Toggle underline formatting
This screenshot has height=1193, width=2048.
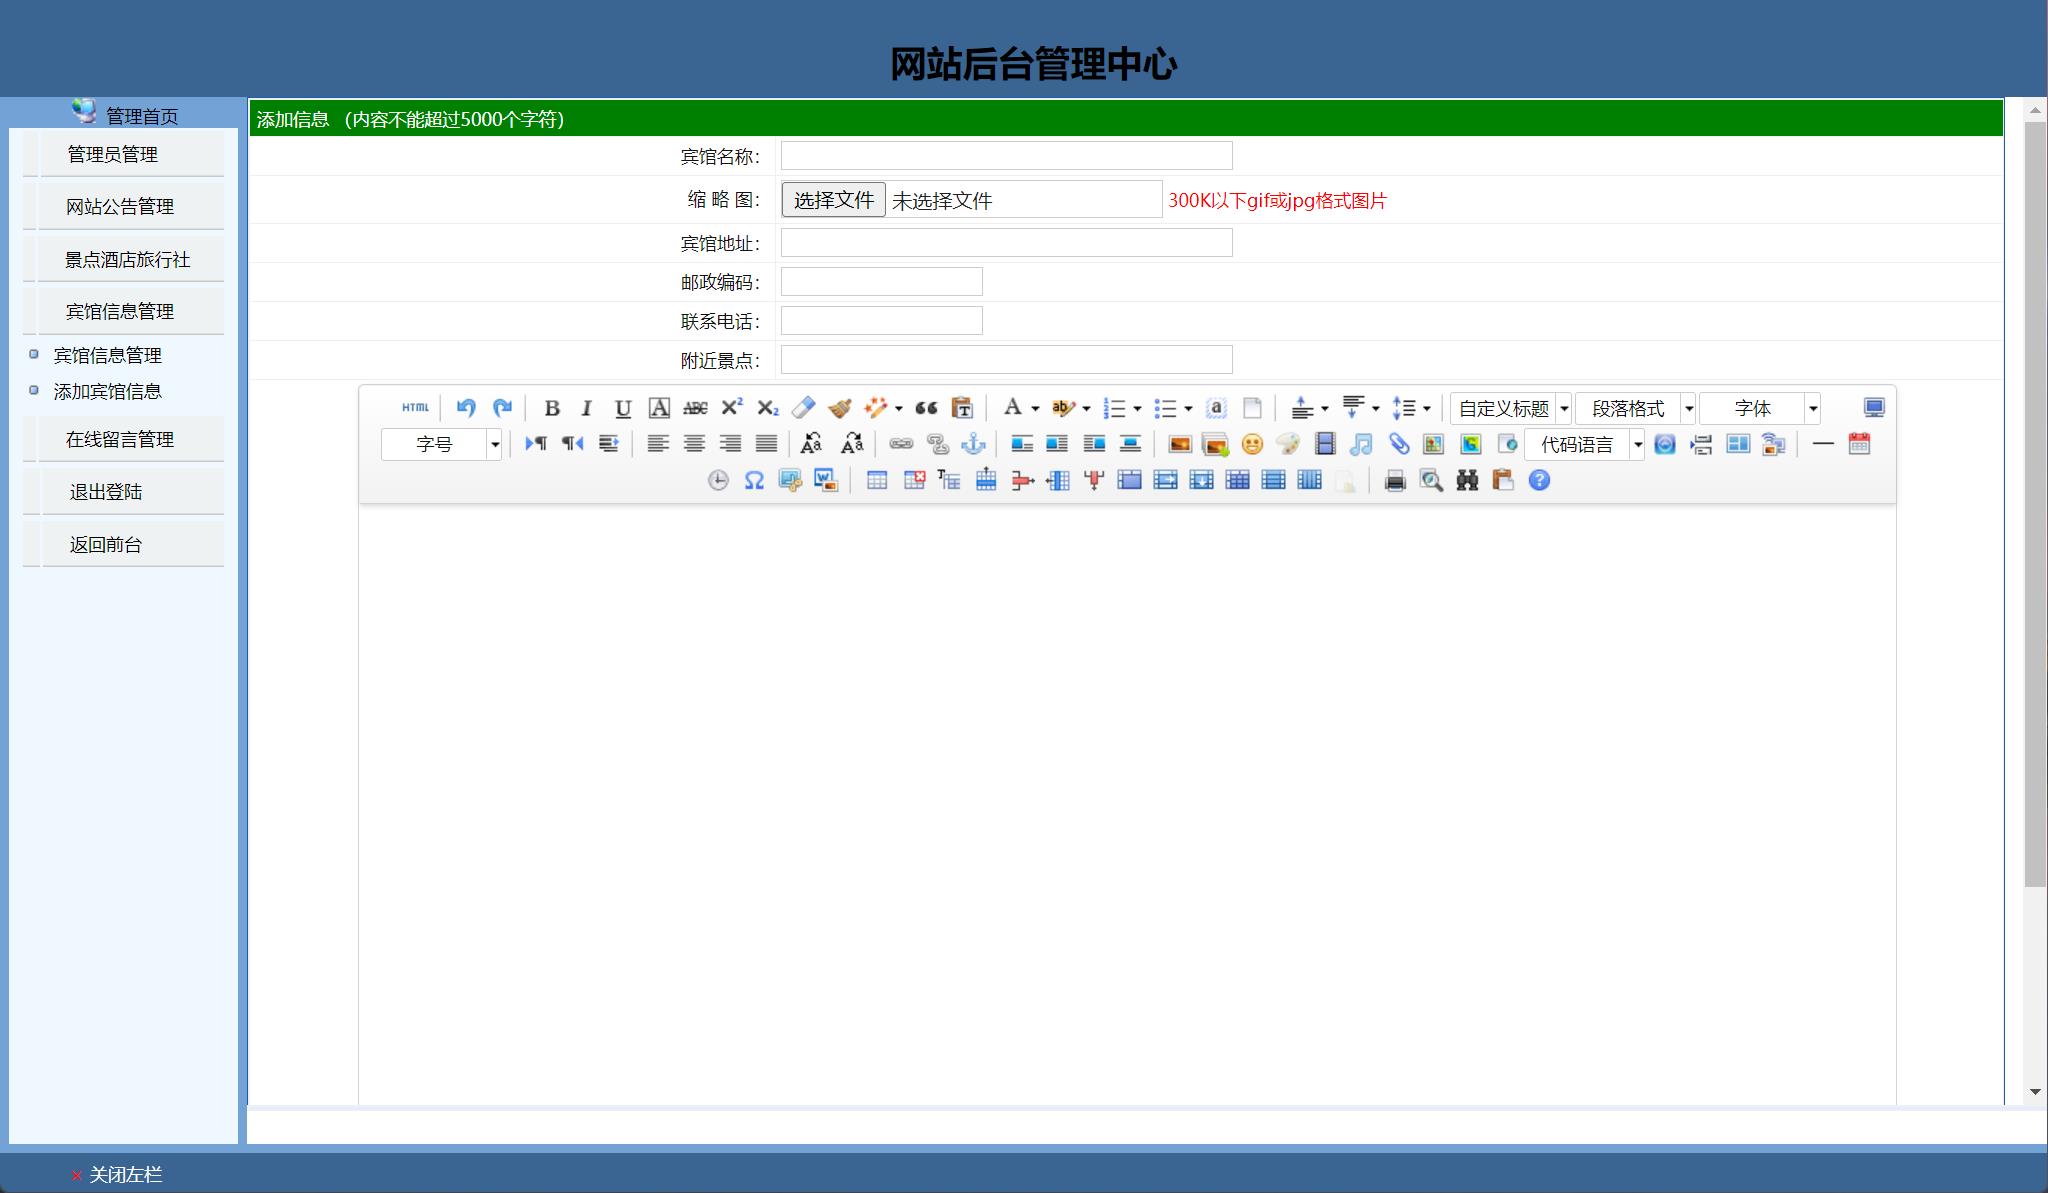click(623, 408)
